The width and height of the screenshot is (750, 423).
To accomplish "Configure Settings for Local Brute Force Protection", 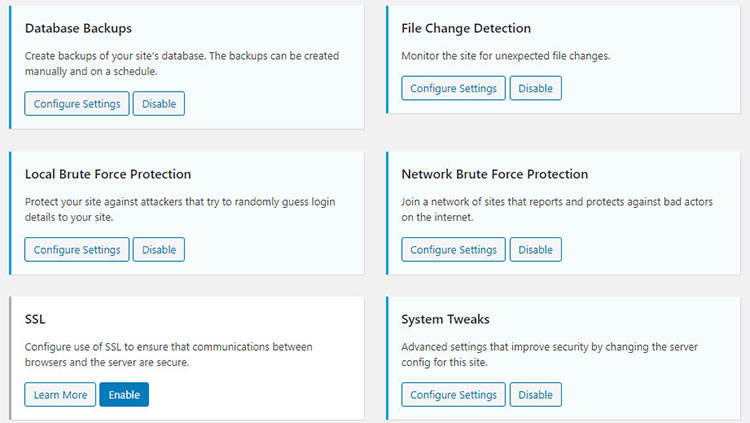I will [77, 249].
